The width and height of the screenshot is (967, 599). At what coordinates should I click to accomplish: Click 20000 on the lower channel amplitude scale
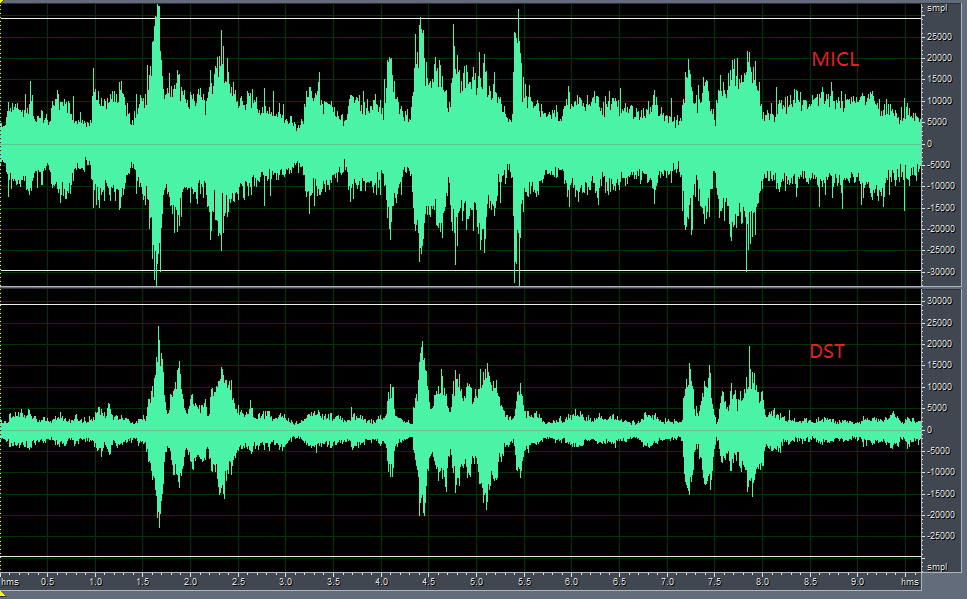939,344
